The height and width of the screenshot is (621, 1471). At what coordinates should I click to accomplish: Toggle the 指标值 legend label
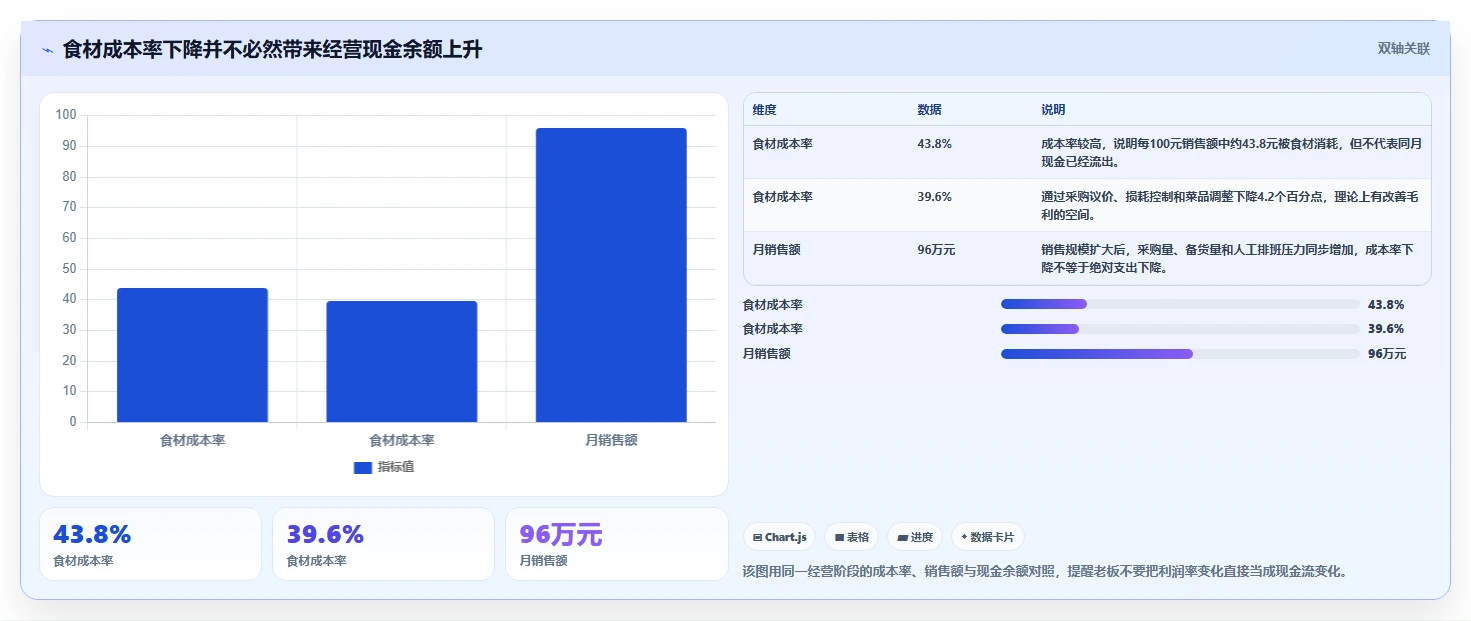coord(396,468)
